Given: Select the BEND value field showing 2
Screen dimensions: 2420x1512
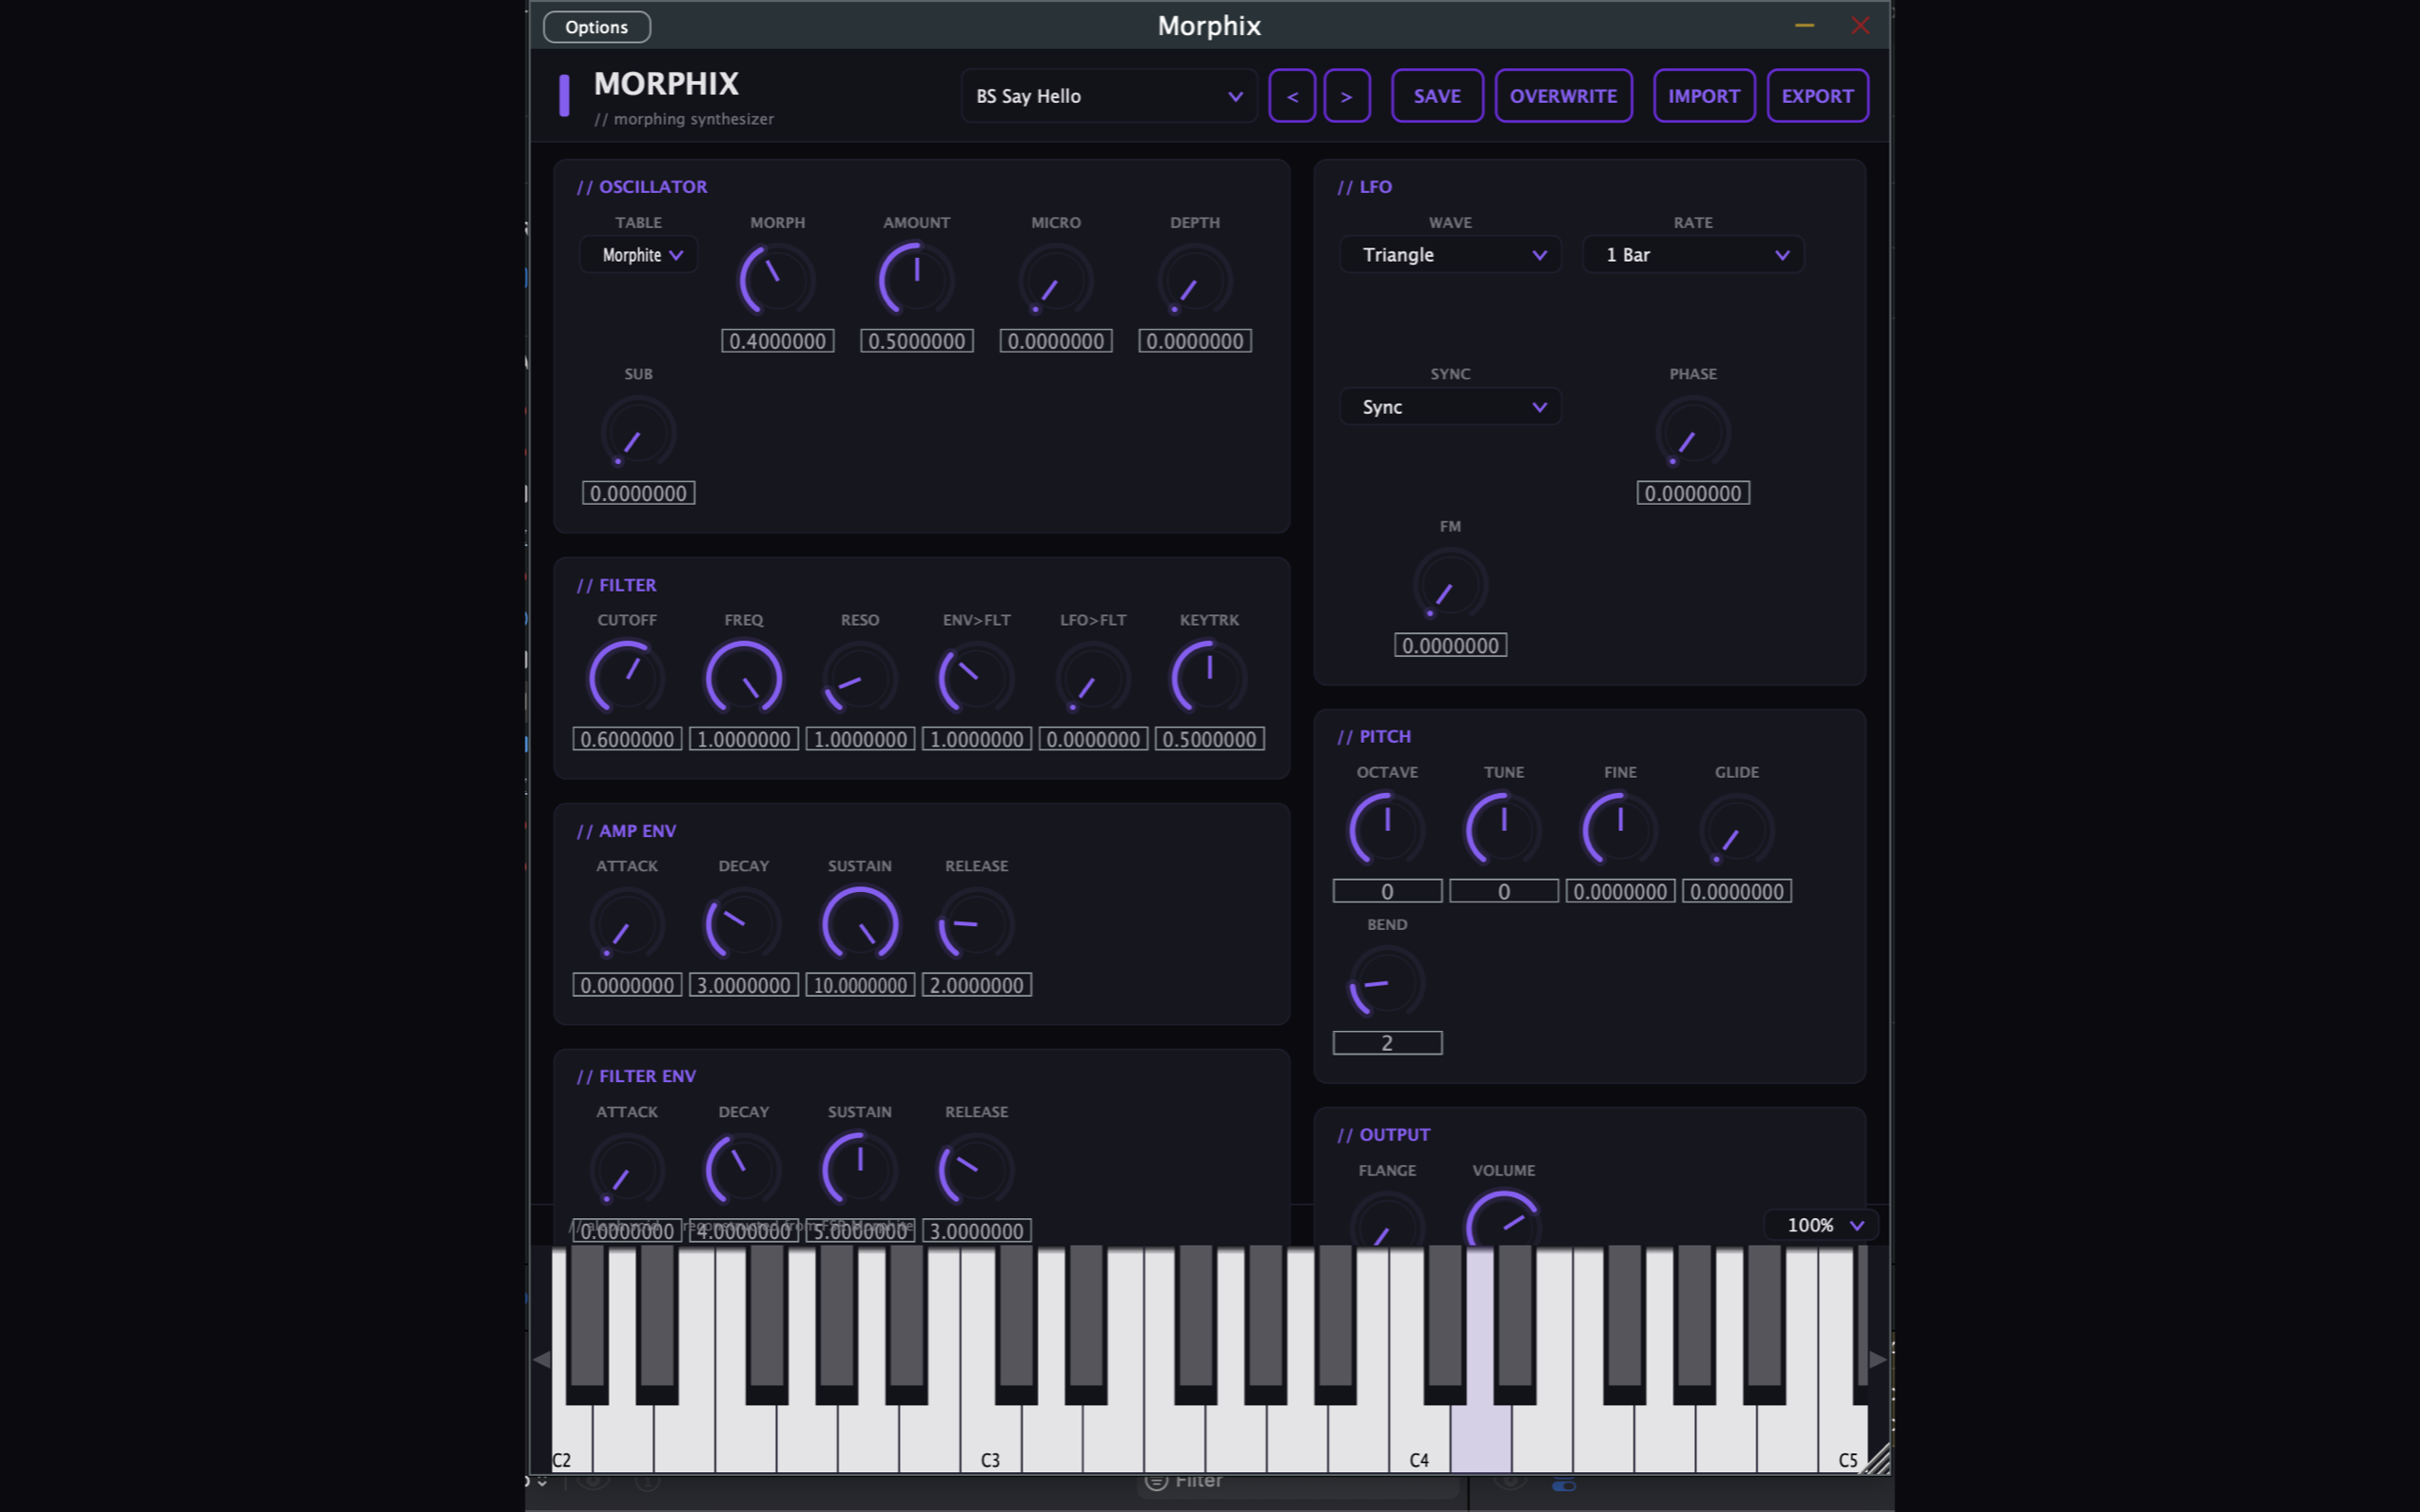Looking at the screenshot, I should 1387,1043.
